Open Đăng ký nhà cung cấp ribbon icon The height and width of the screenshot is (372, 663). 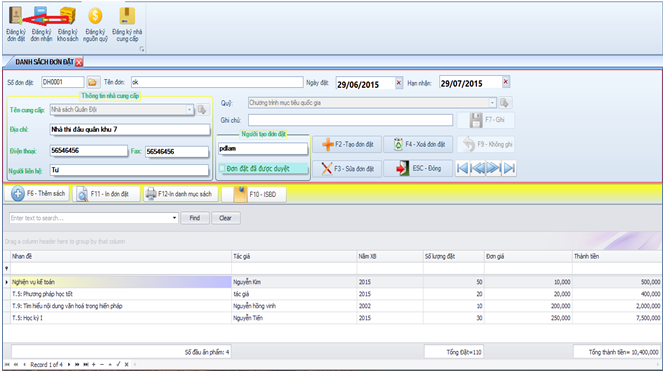coord(127,24)
